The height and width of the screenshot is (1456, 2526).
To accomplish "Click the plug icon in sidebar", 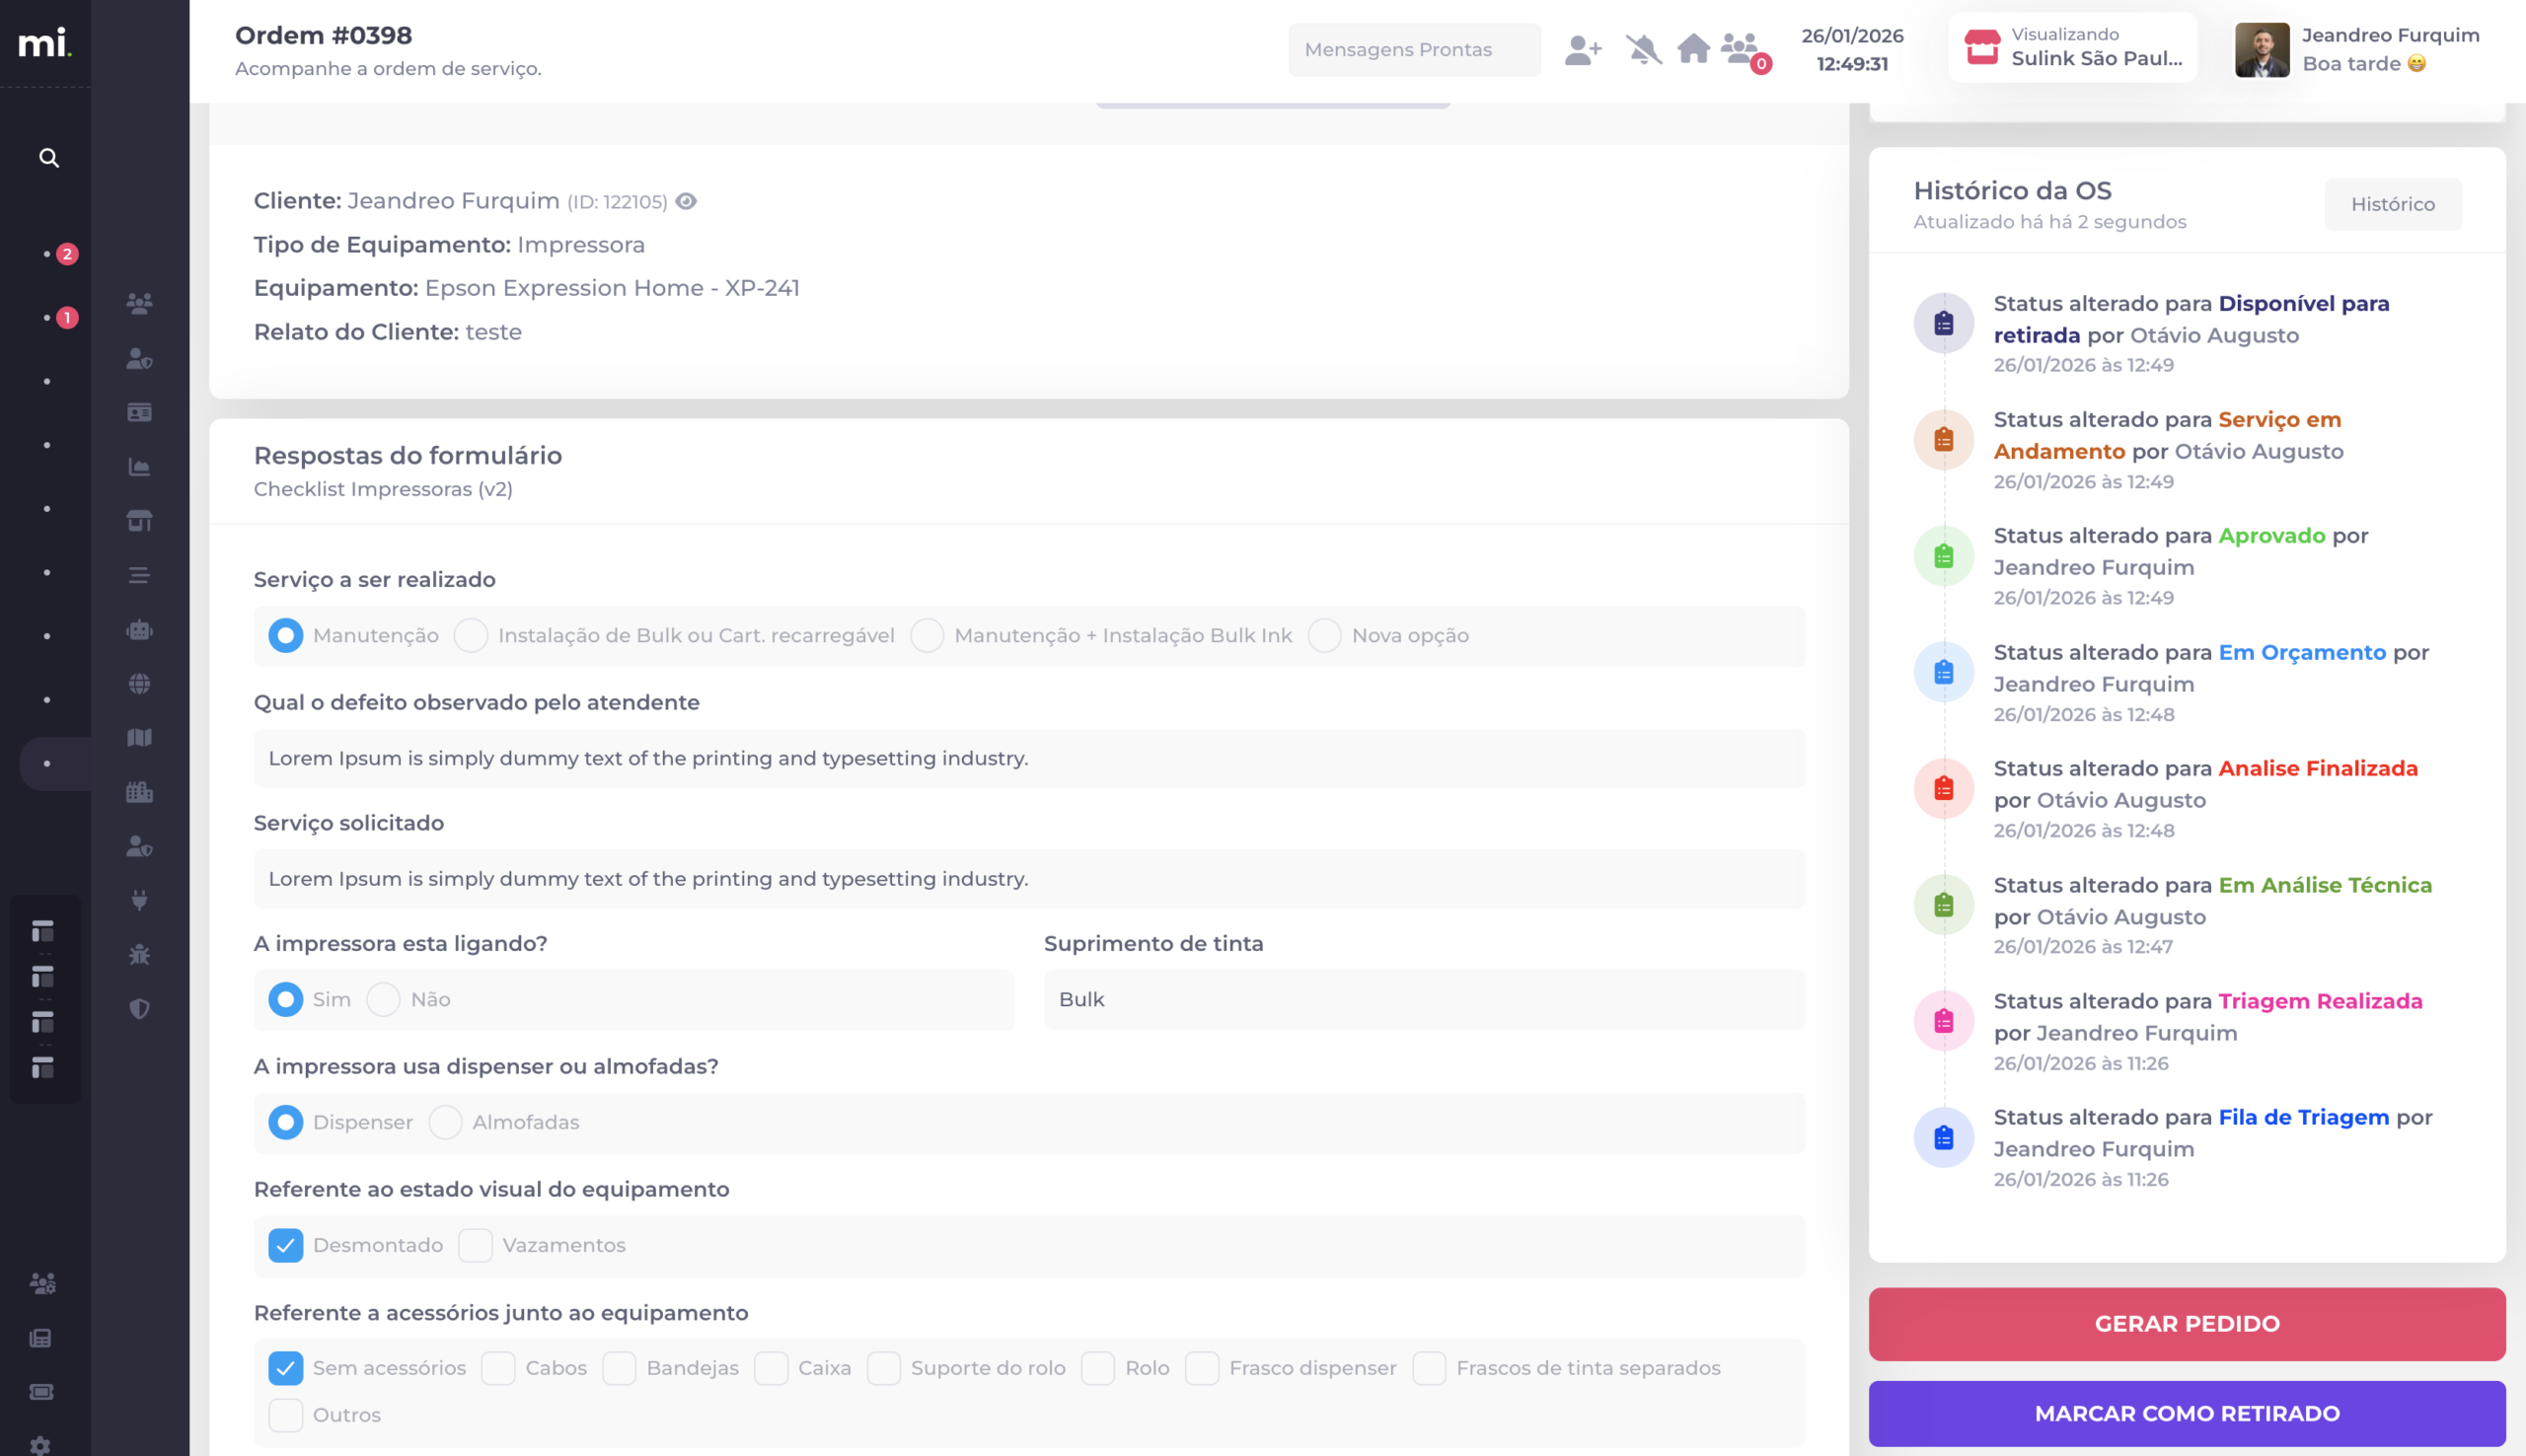I will tap(139, 900).
